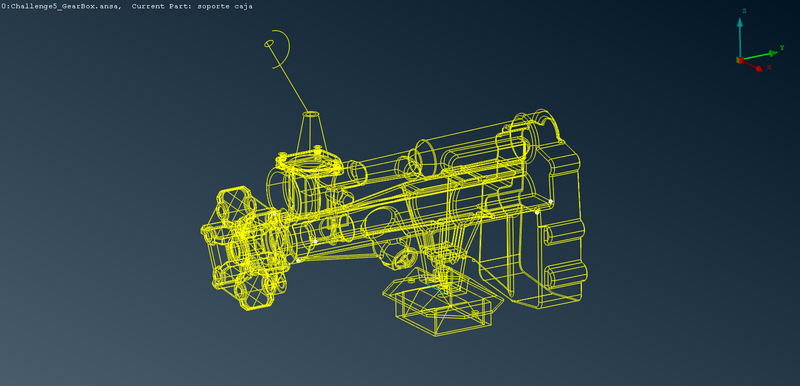800x386 pixels.
Task: Click white hot point near right housing top
Action: tap(551, 201)
